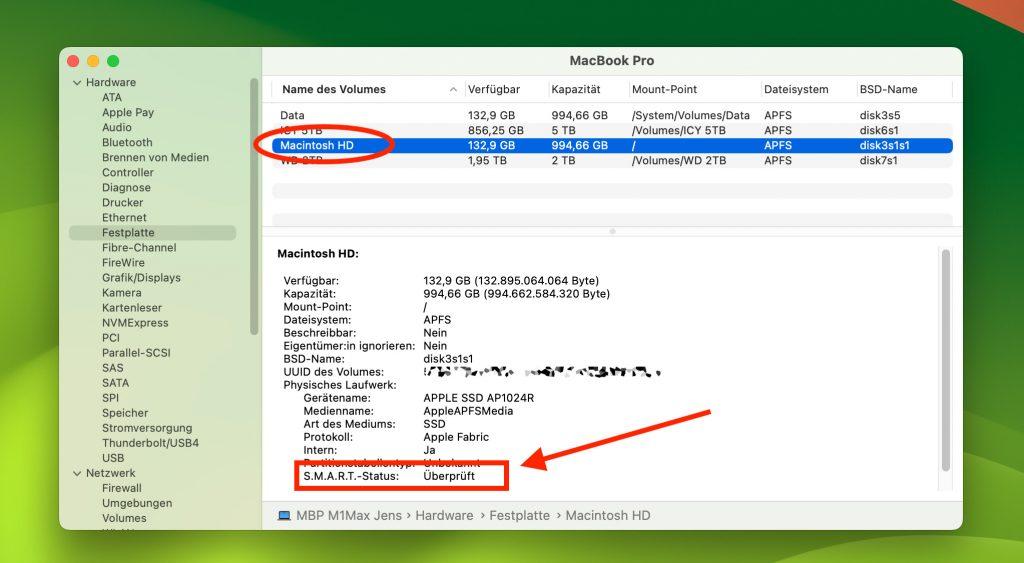This screenshot has width=1024, height=563.
Task: Click the Protokoll value Apple Fabric
Action: (x=456, y=437)
